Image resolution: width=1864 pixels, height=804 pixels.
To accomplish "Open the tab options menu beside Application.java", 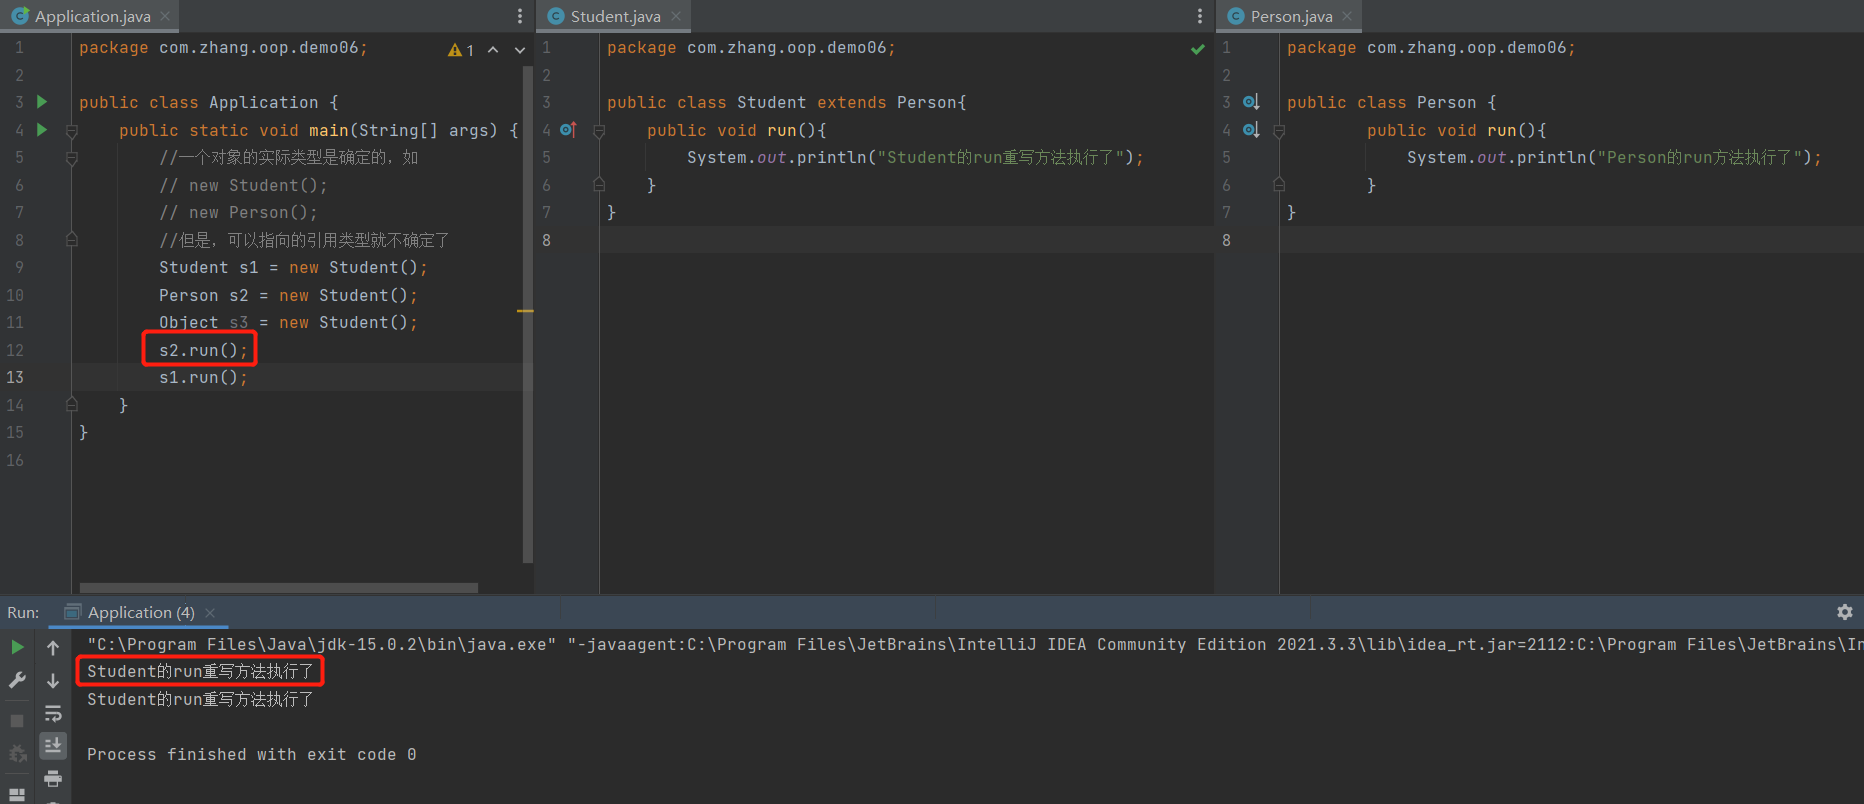I will point(520,16).
